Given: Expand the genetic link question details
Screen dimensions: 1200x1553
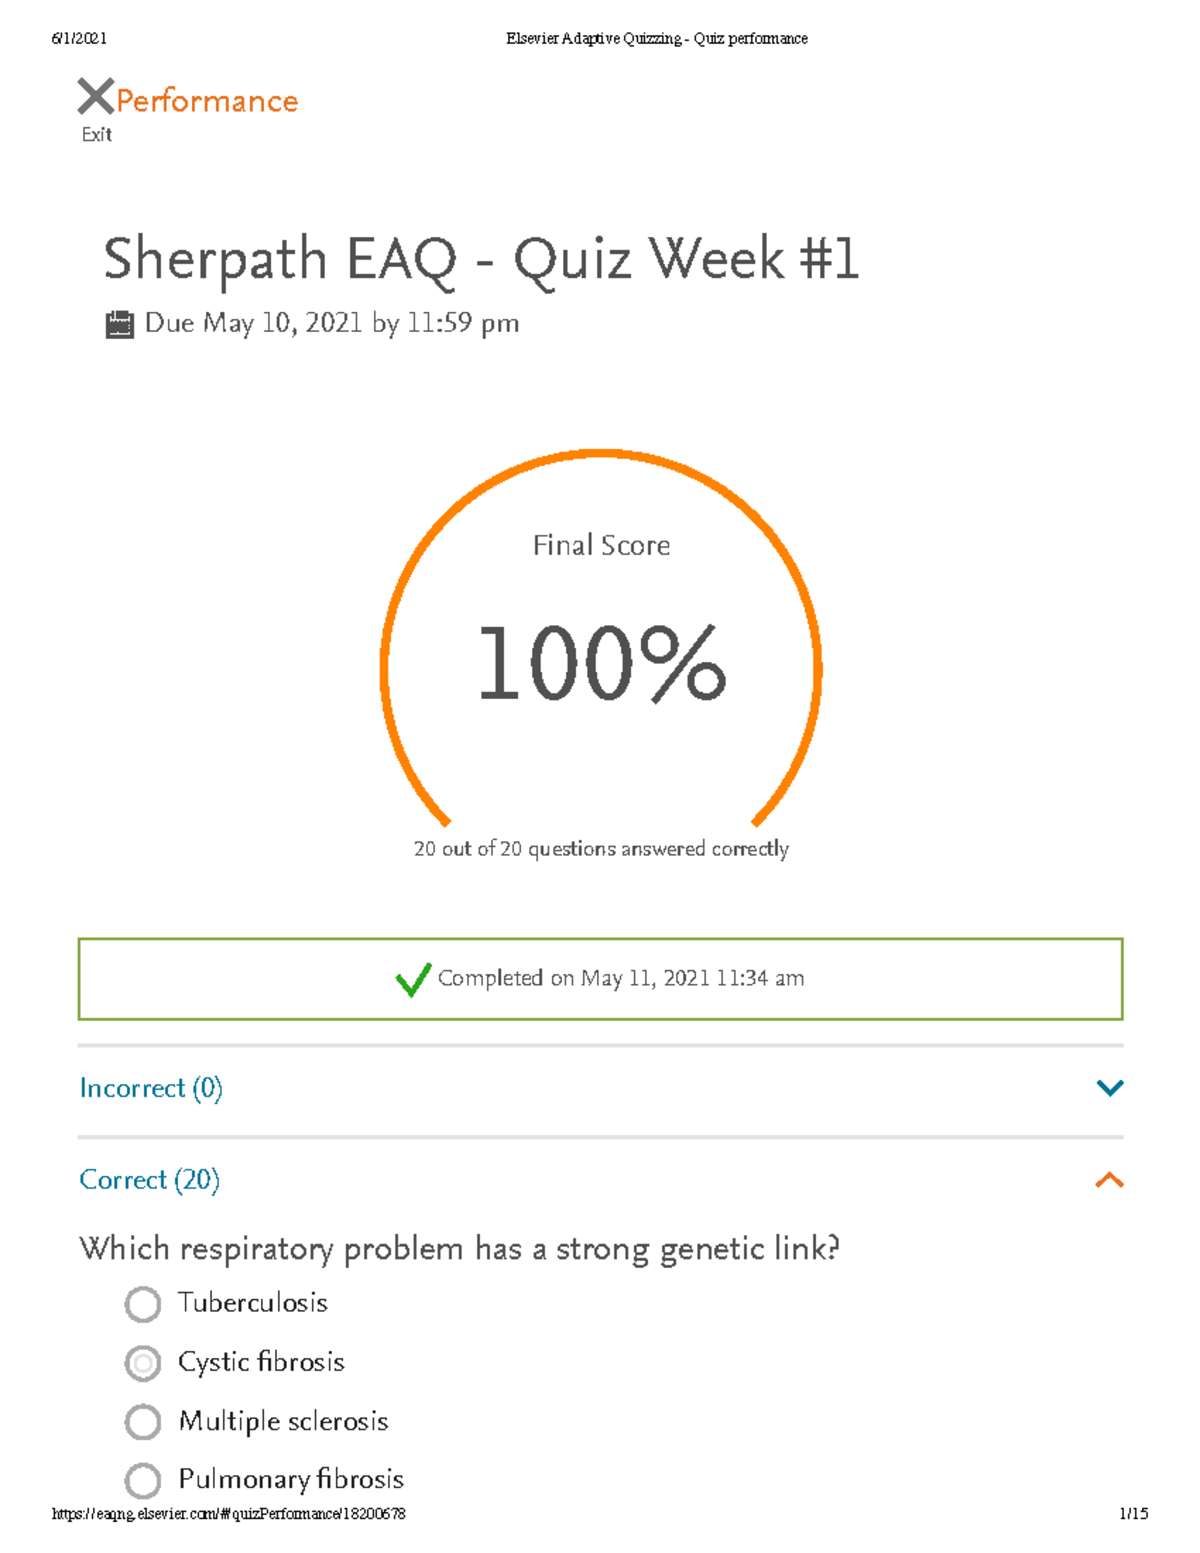Looking at the screenshot, I should pyautogui.click(x=460, y=1248).
